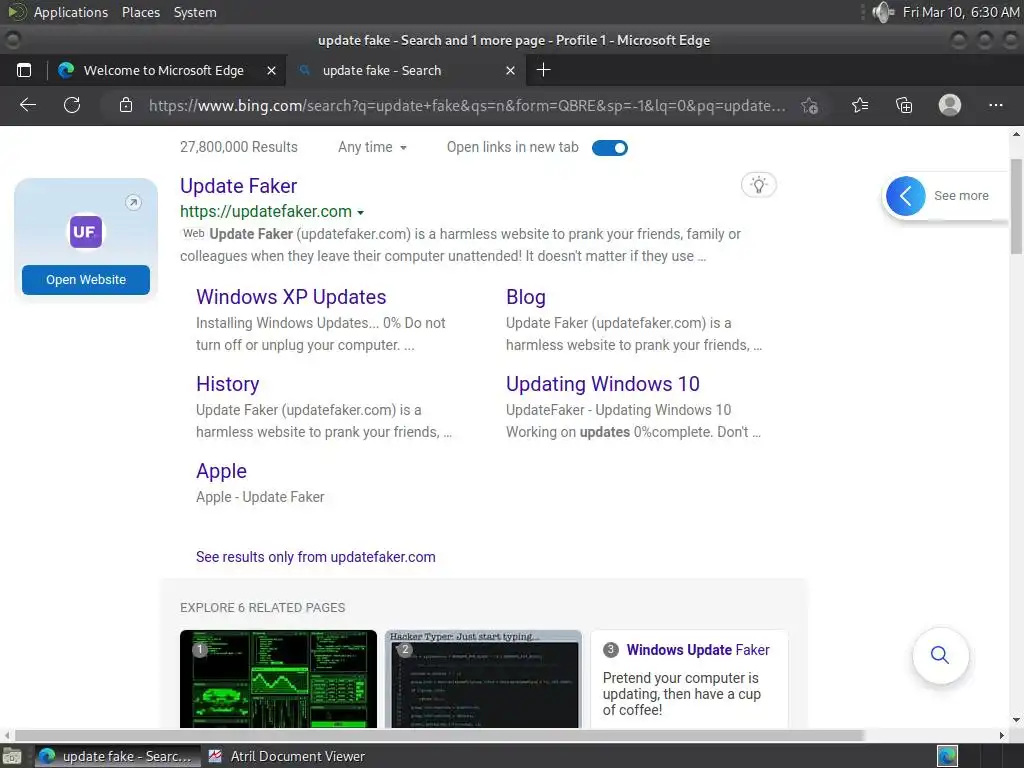Open the Hacker Typer thumbnail

[483, 679]
